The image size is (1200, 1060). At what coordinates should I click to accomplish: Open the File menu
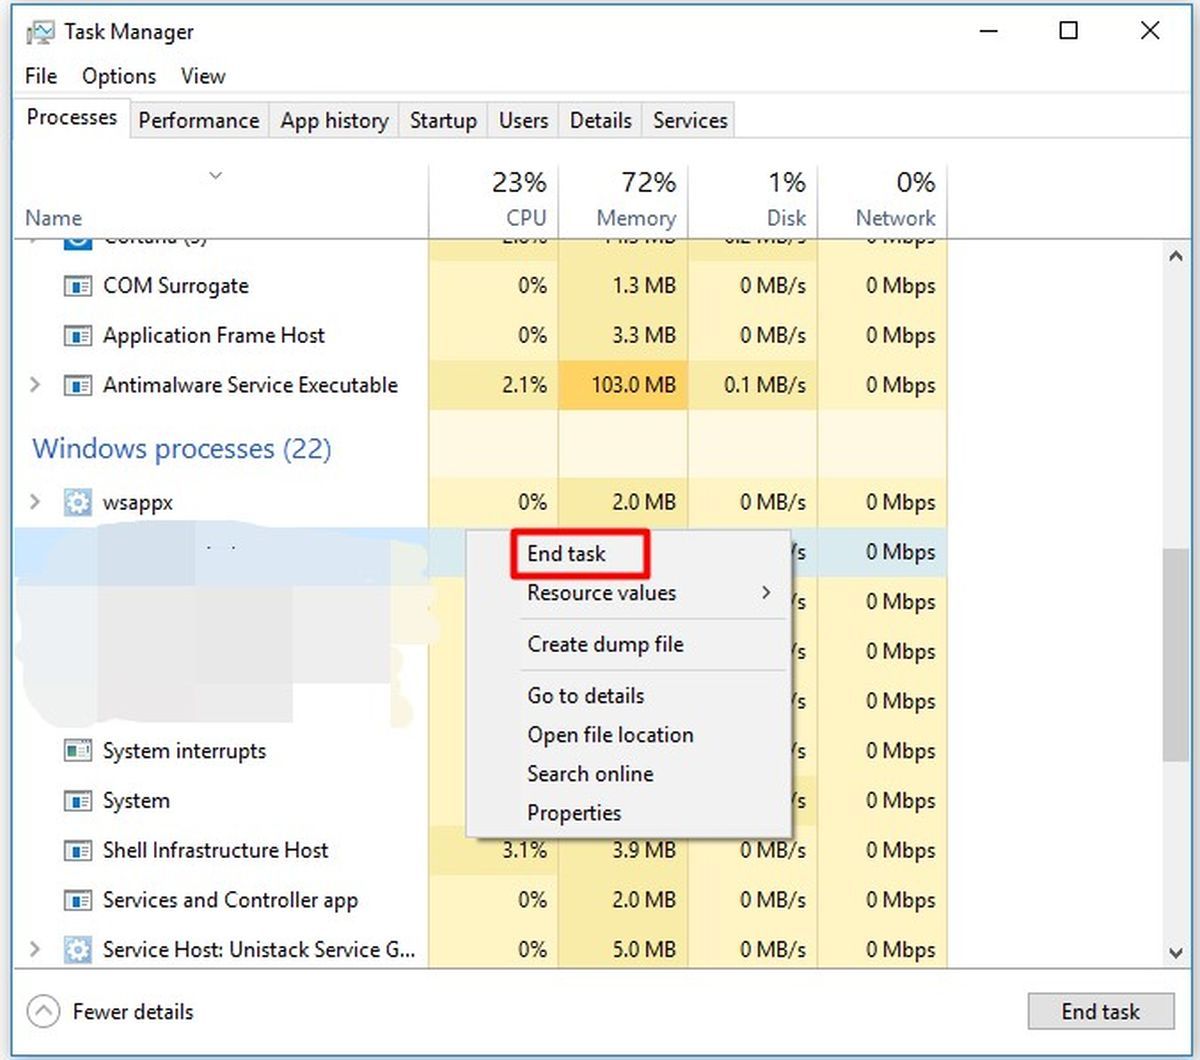[41, 76]
